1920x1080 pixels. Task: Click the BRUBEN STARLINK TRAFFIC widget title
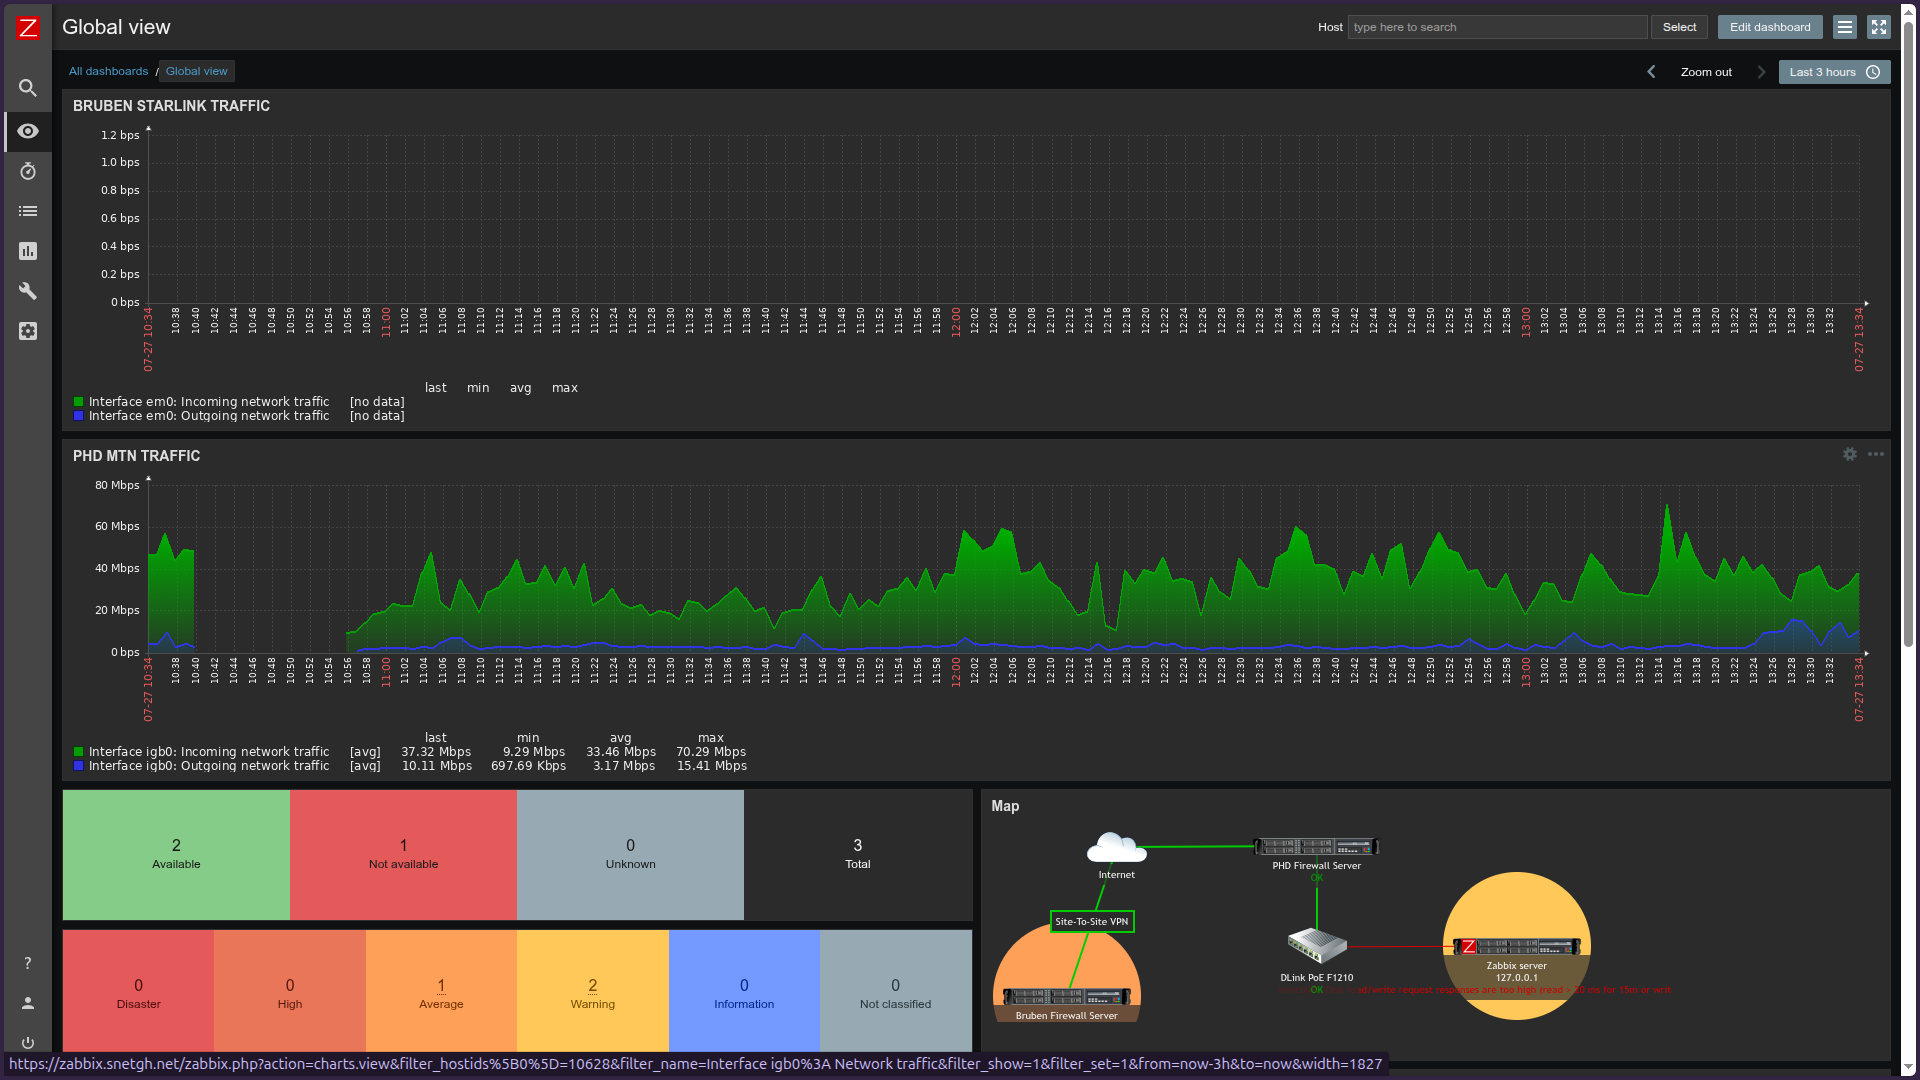tap(171, 106)
